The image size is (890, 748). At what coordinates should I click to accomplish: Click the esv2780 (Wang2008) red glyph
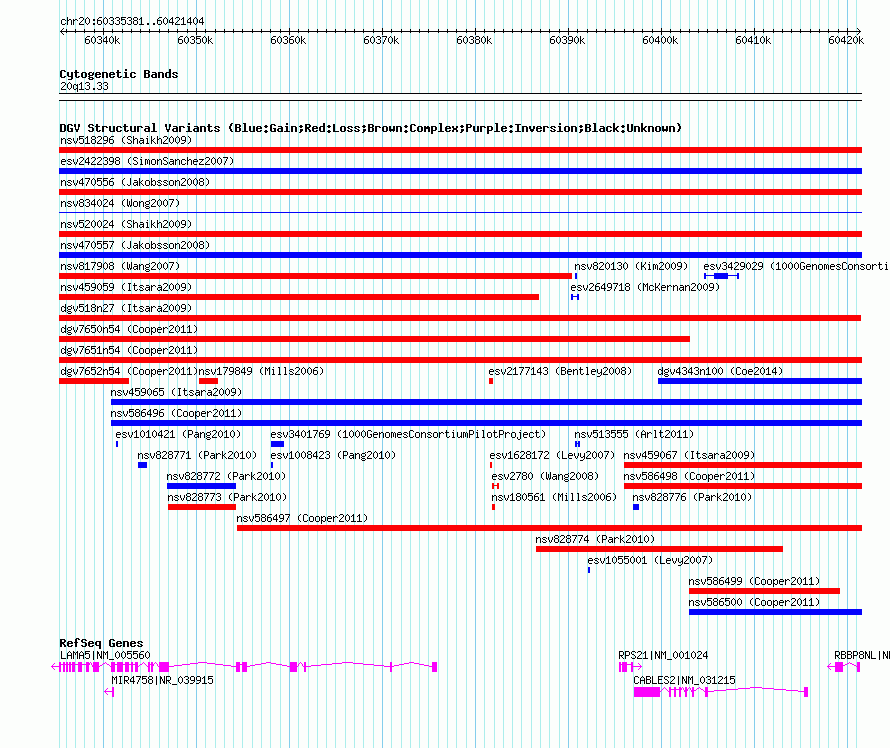[496, 486]
